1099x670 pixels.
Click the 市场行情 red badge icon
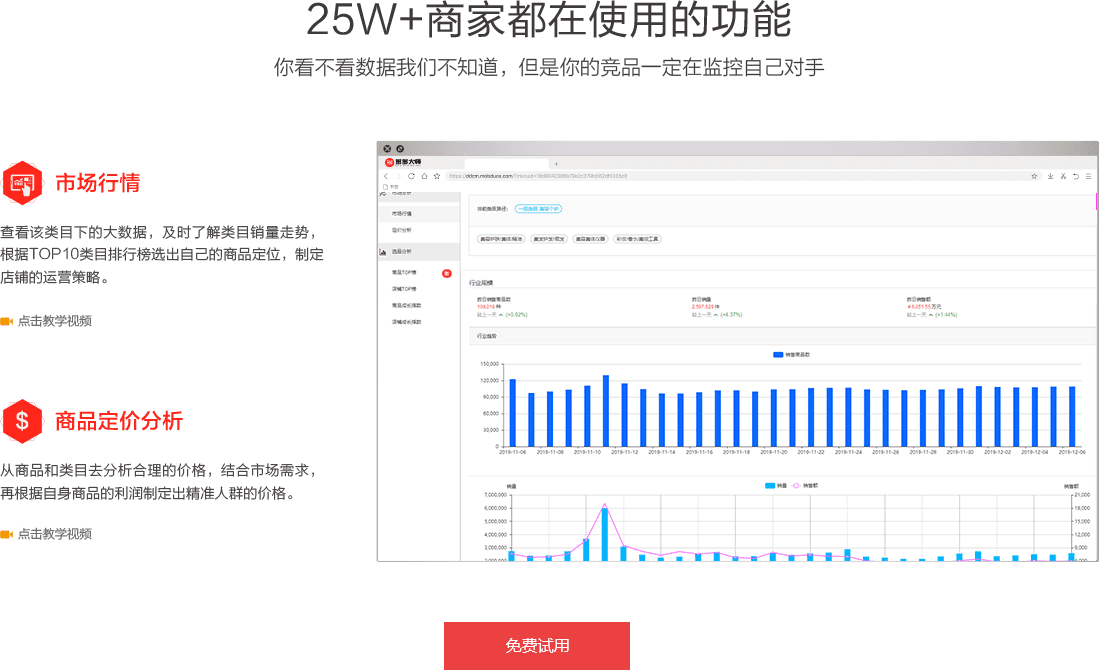21,182
